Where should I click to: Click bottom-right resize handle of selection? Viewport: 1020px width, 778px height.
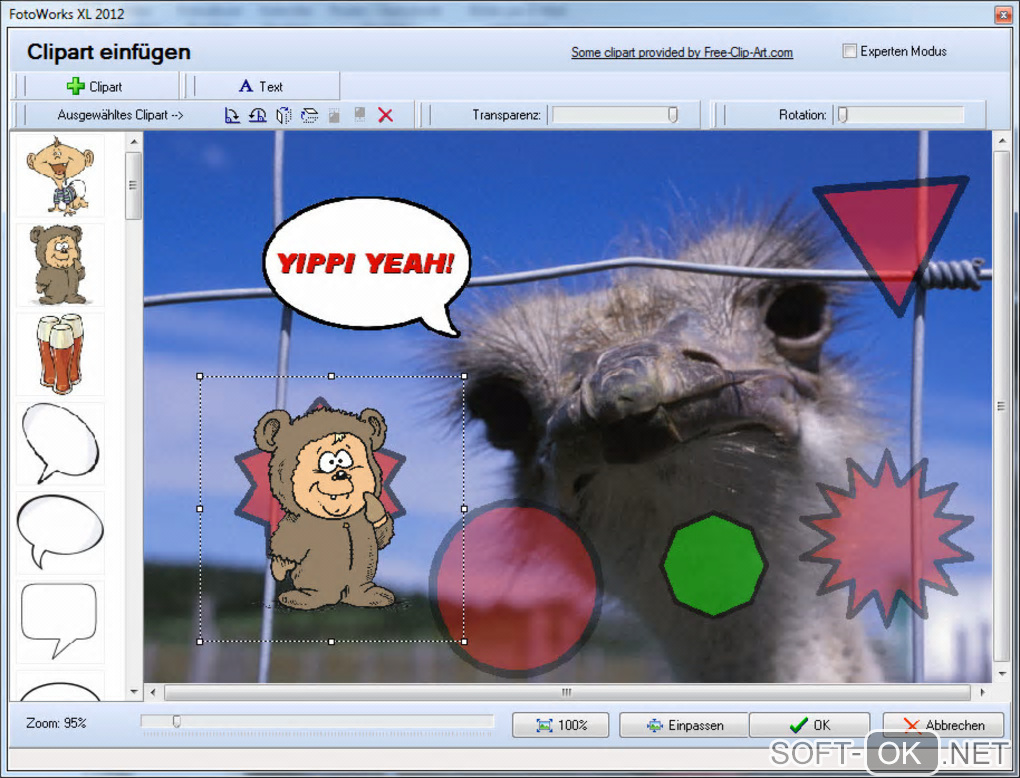point(464,641)
